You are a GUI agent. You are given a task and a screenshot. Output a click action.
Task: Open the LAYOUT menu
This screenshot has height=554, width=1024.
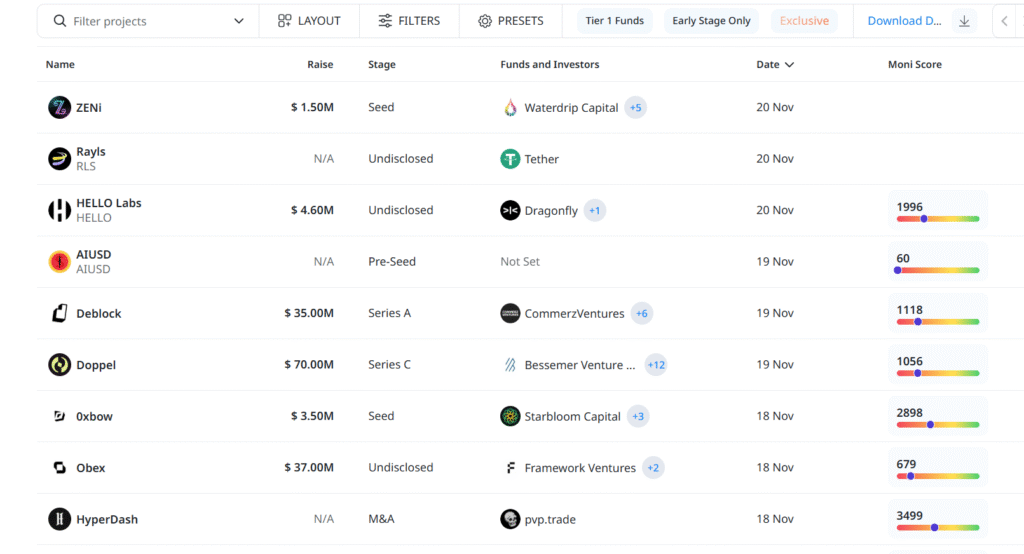(x=309, y=21)
